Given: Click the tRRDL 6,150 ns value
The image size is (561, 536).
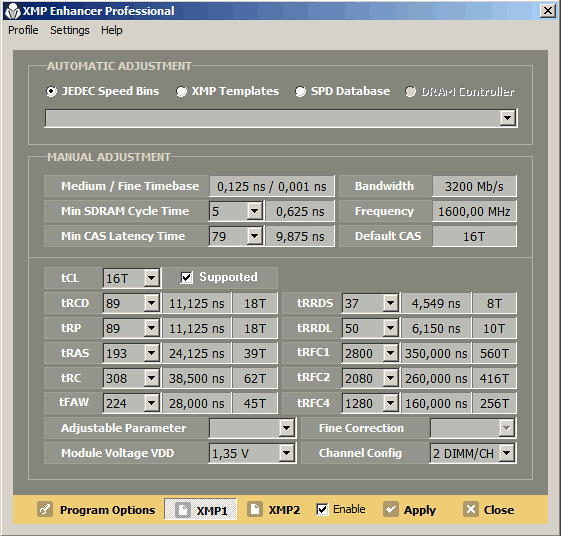Looking at the screenshot, I should click(x=436, y=328).
